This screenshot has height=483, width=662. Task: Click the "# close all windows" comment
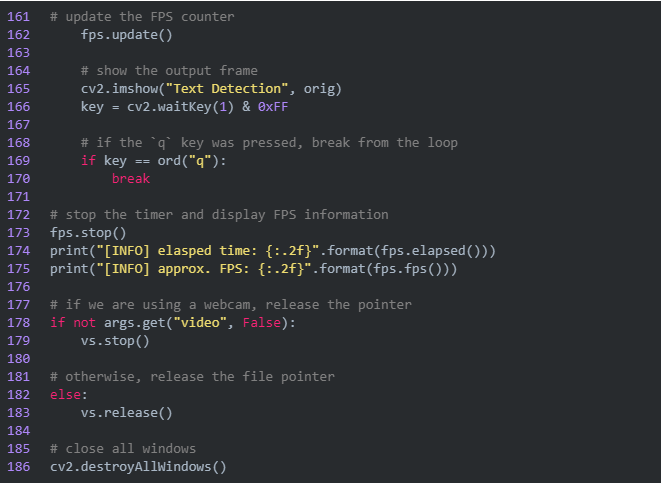123,448
